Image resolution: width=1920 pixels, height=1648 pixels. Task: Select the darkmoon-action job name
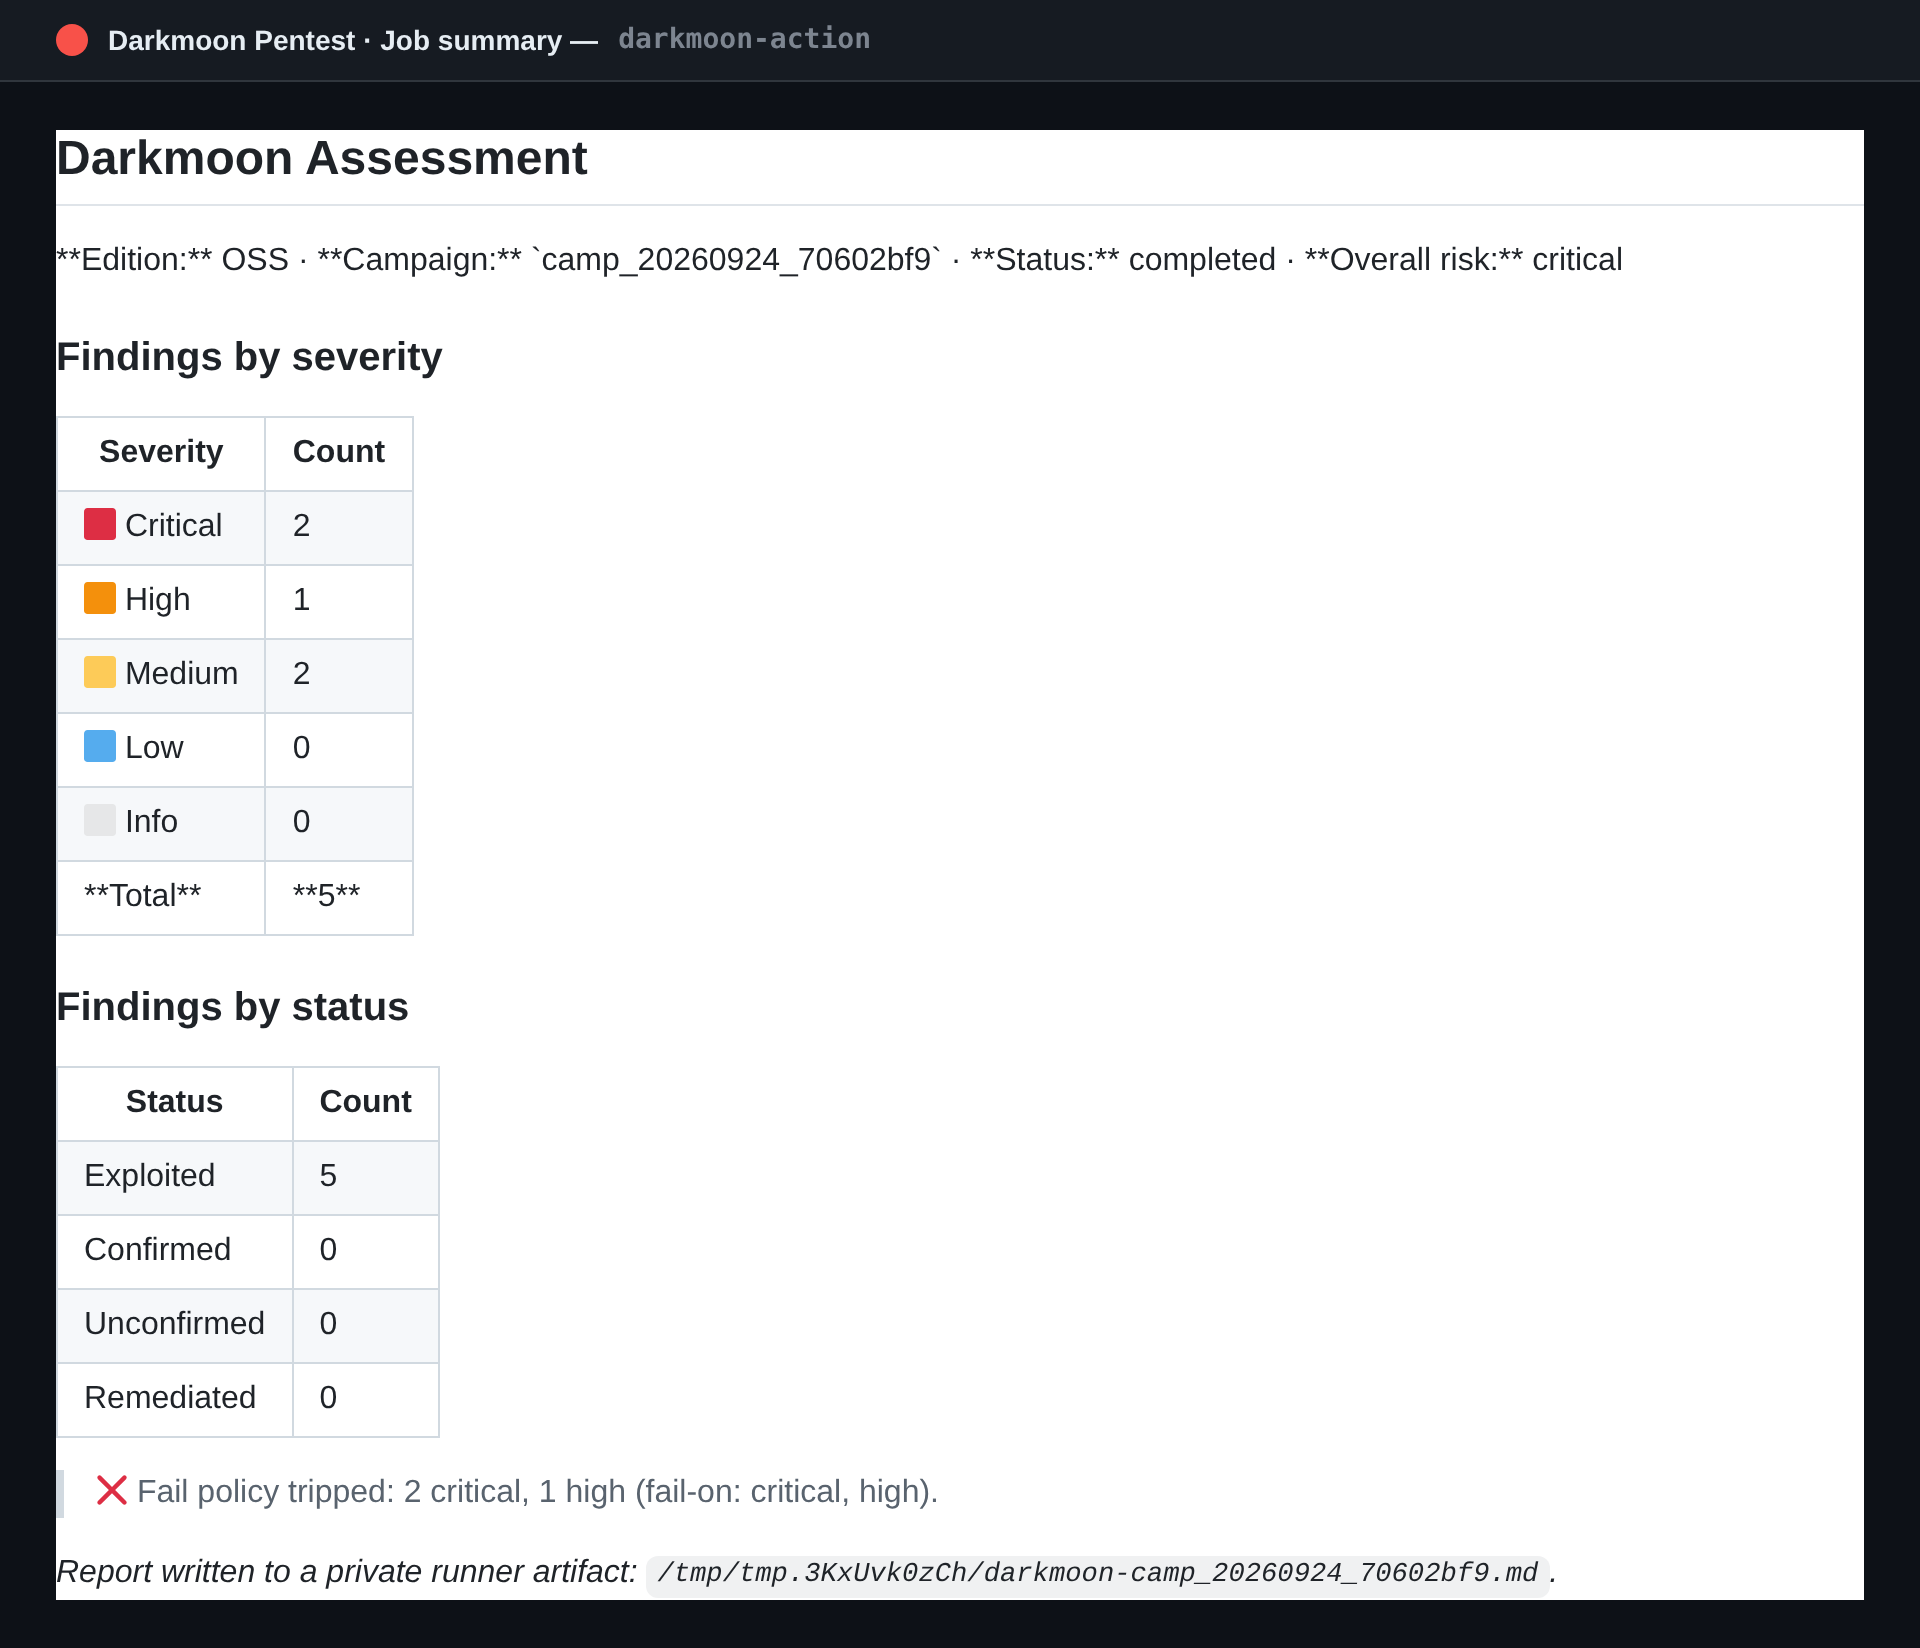[744, 39]
